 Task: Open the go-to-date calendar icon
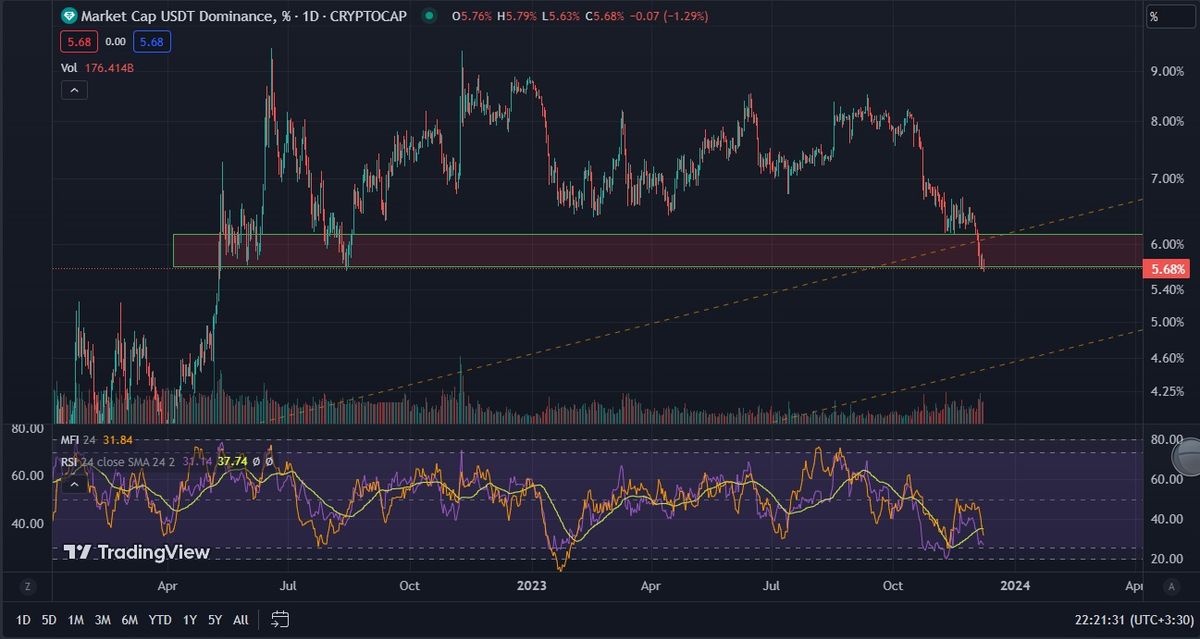click(x=280, y=619)
